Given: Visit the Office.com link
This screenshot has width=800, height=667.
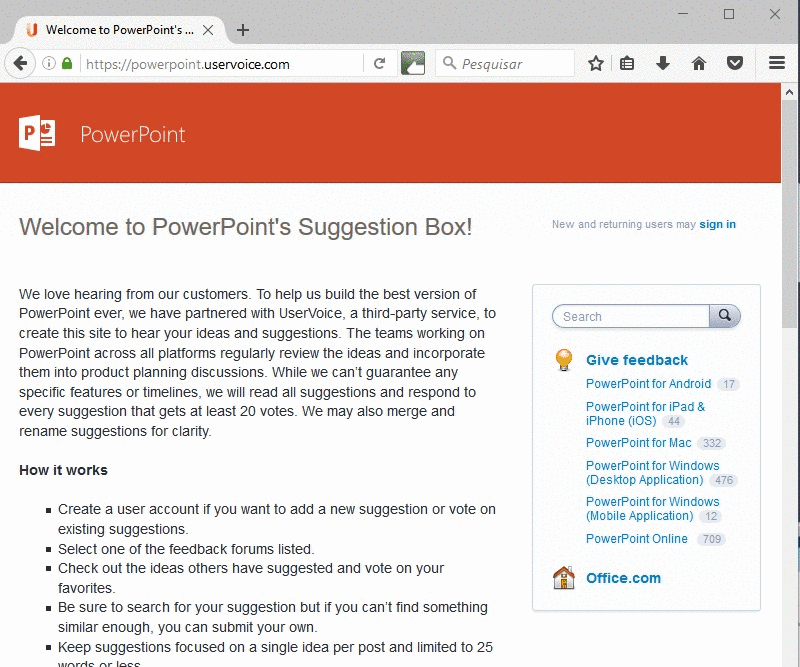Looking at the screenshot, I should tap(623, 578).
